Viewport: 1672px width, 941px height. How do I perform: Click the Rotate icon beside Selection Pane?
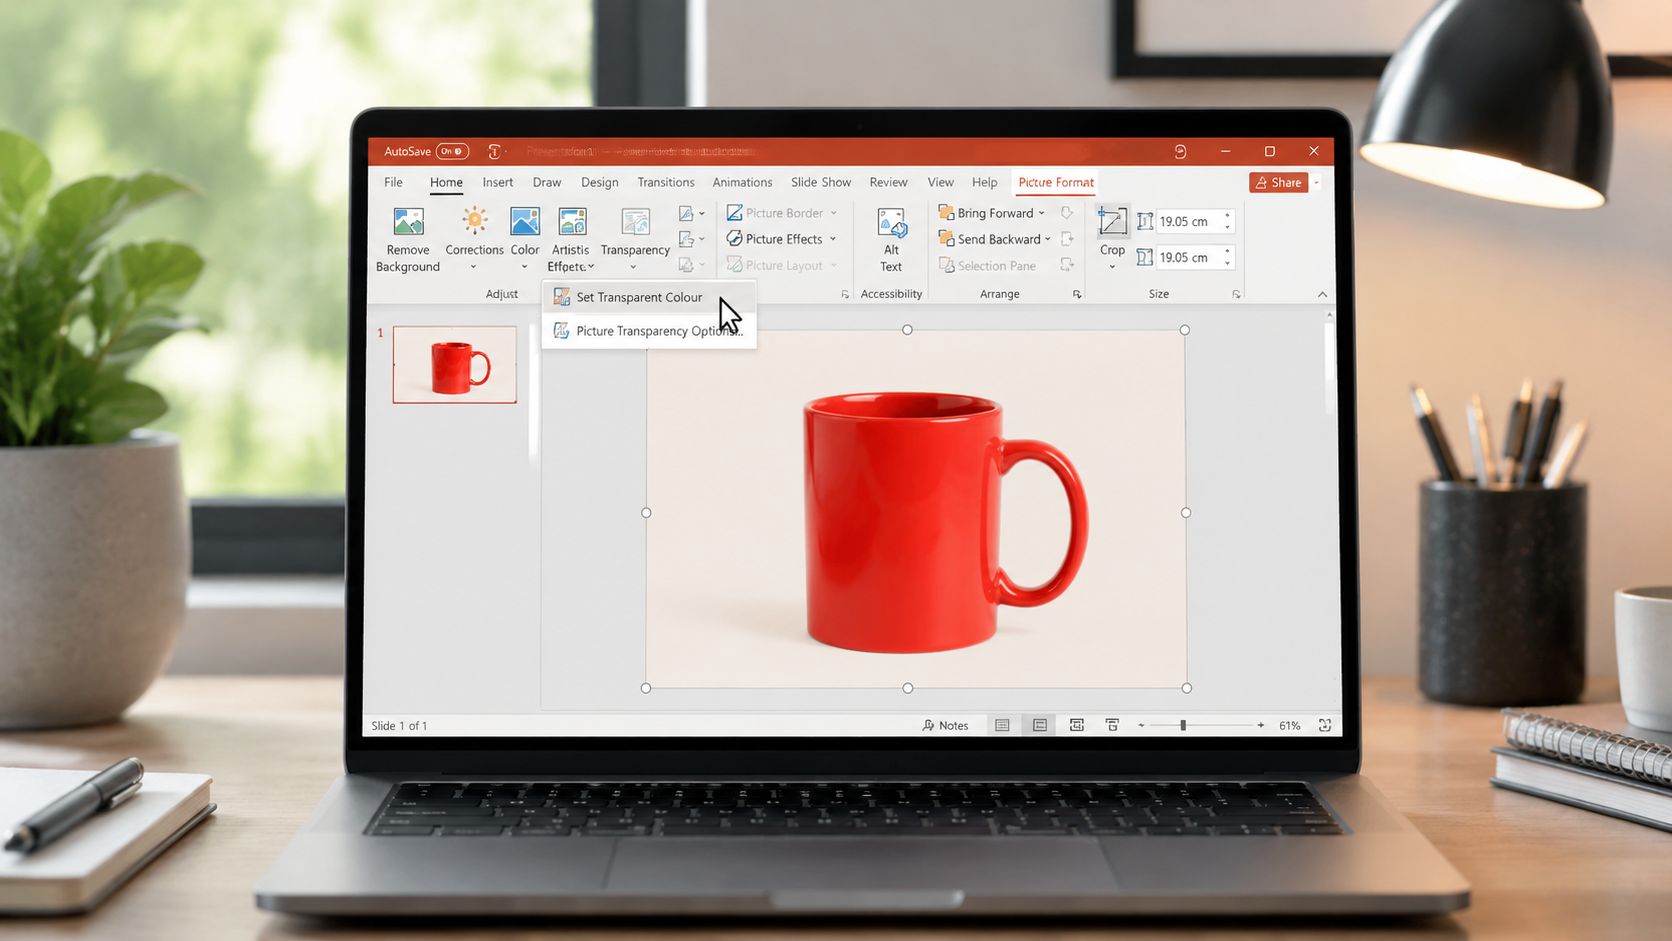[1067, 265]
